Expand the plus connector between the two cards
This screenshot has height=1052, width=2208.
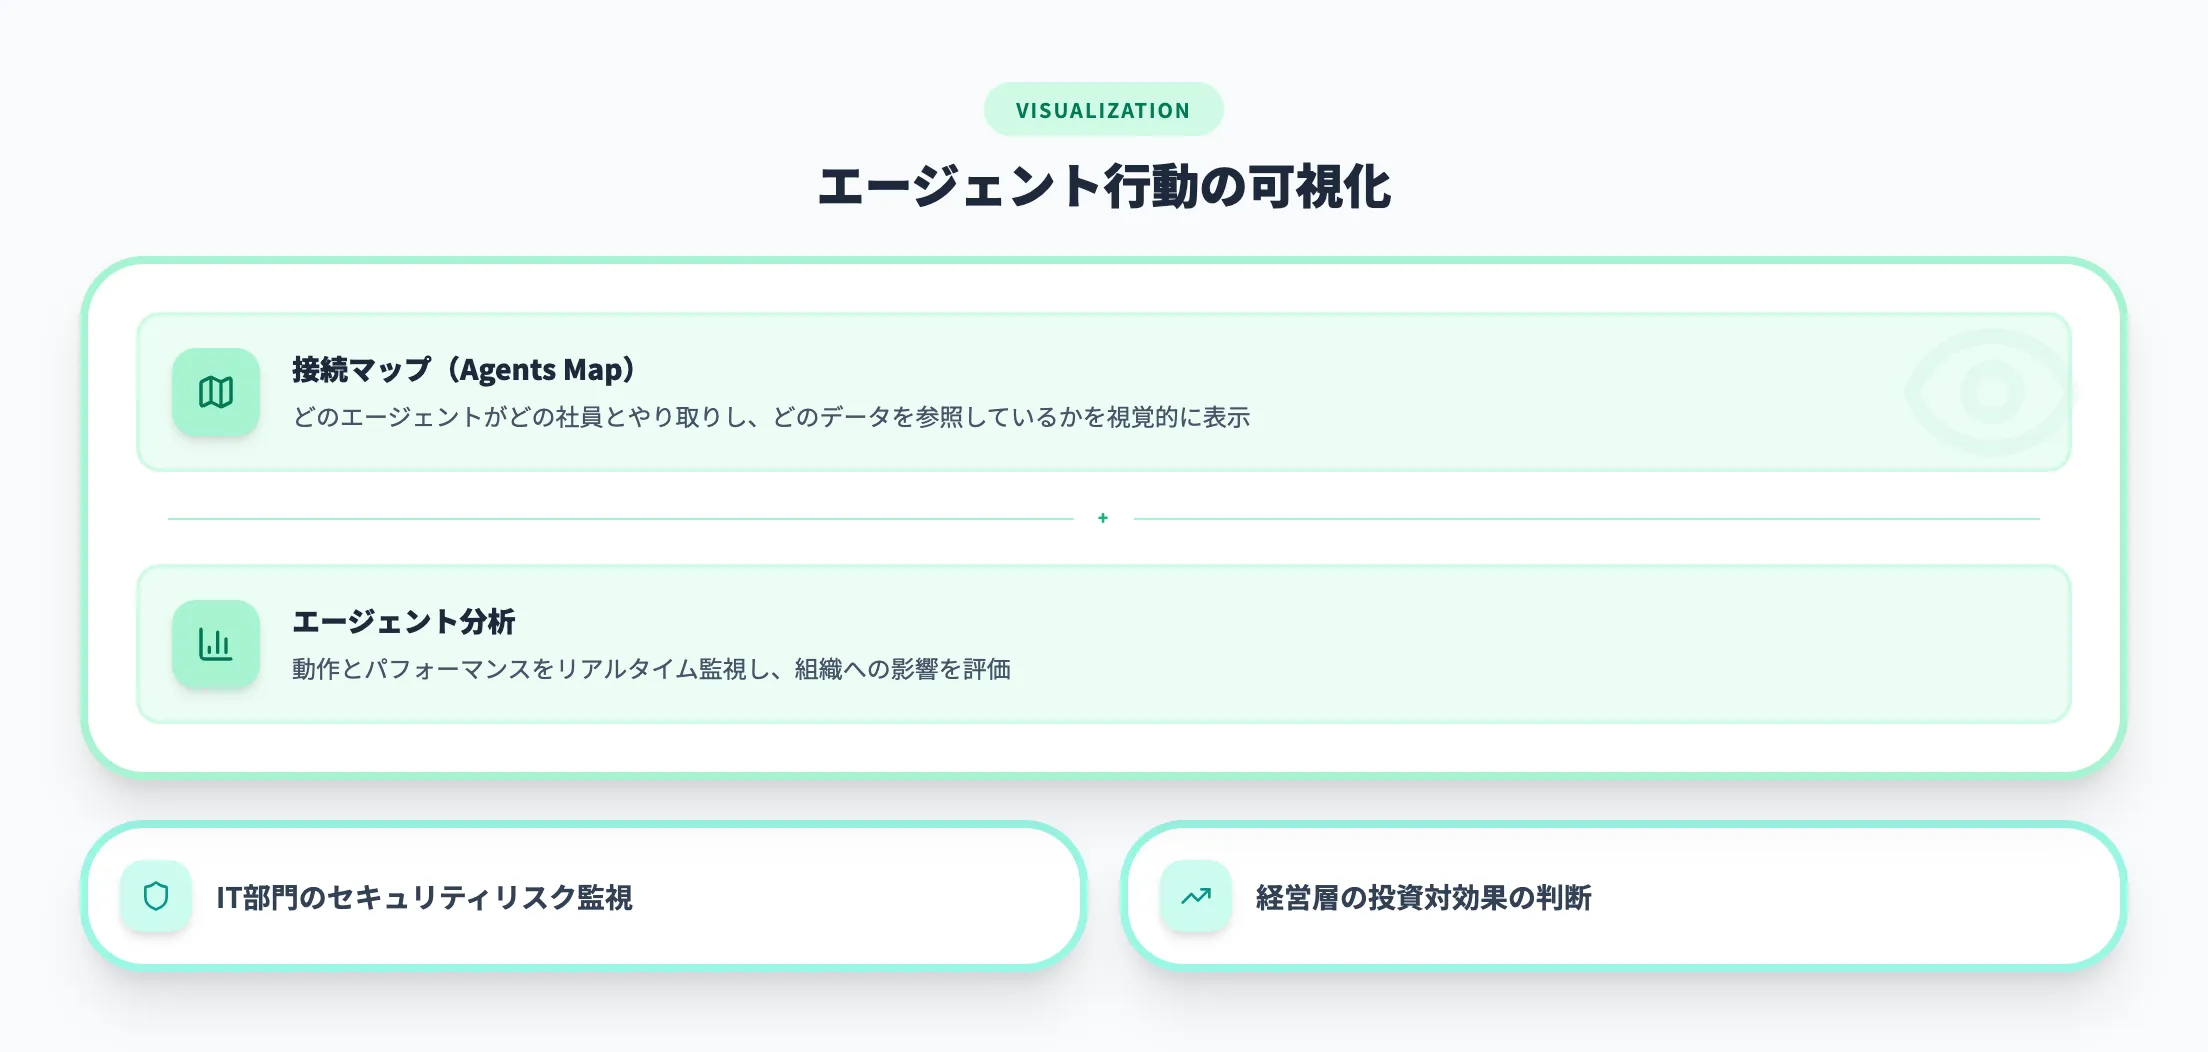point(1103,518)
